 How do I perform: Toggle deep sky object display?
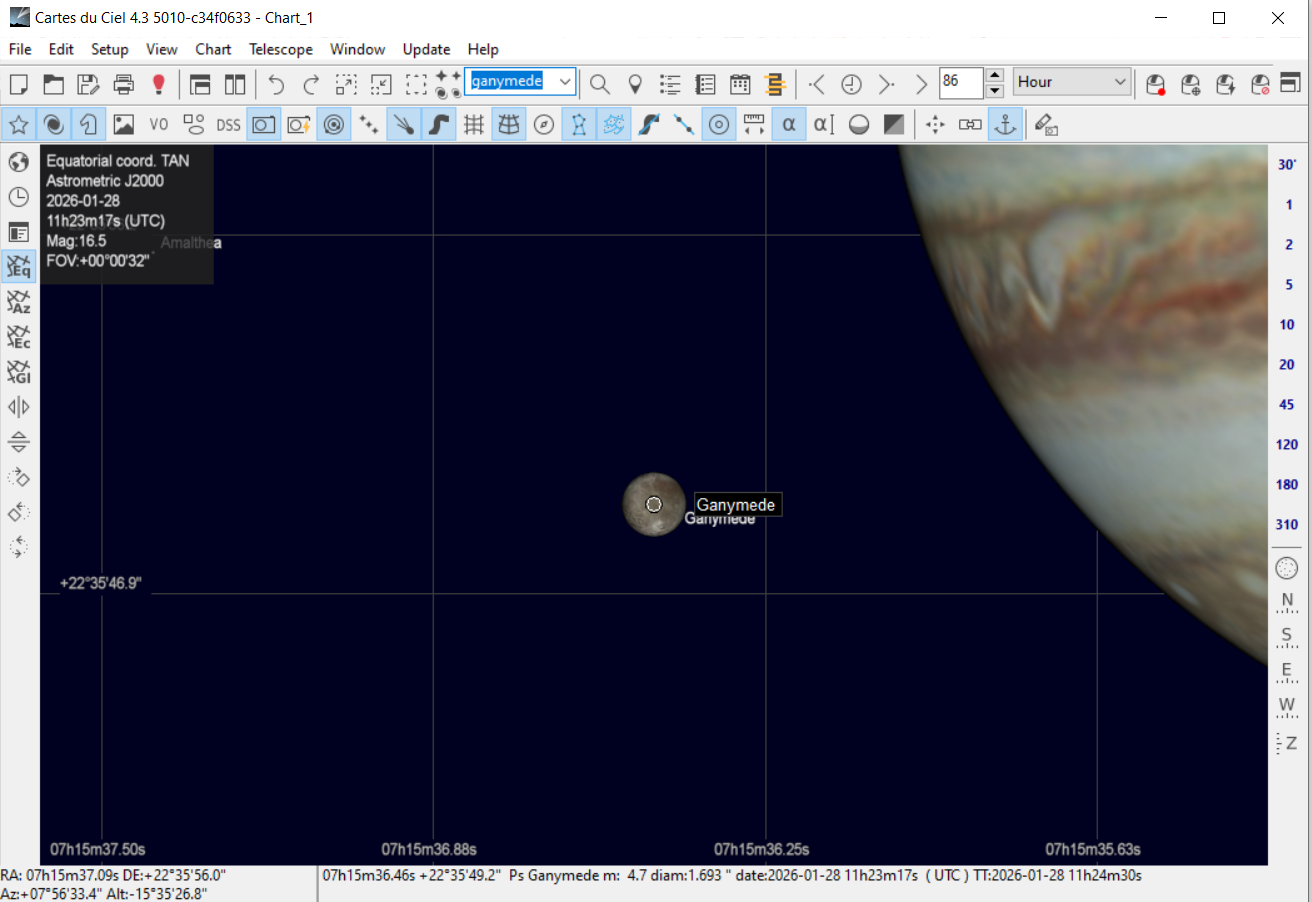tap(54, 124)
